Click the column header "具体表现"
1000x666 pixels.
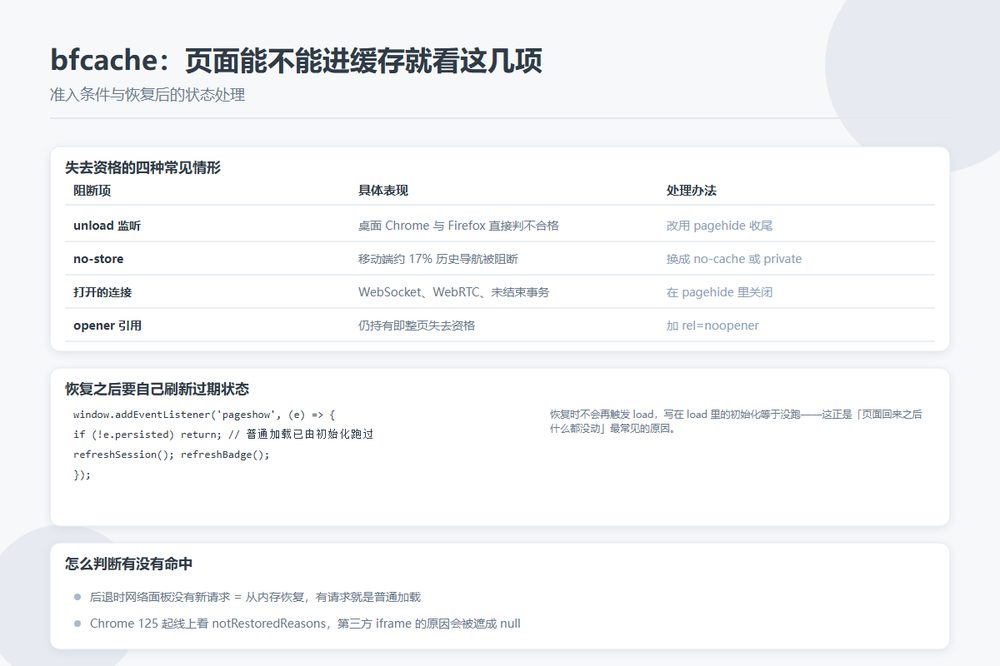[383, 191]
